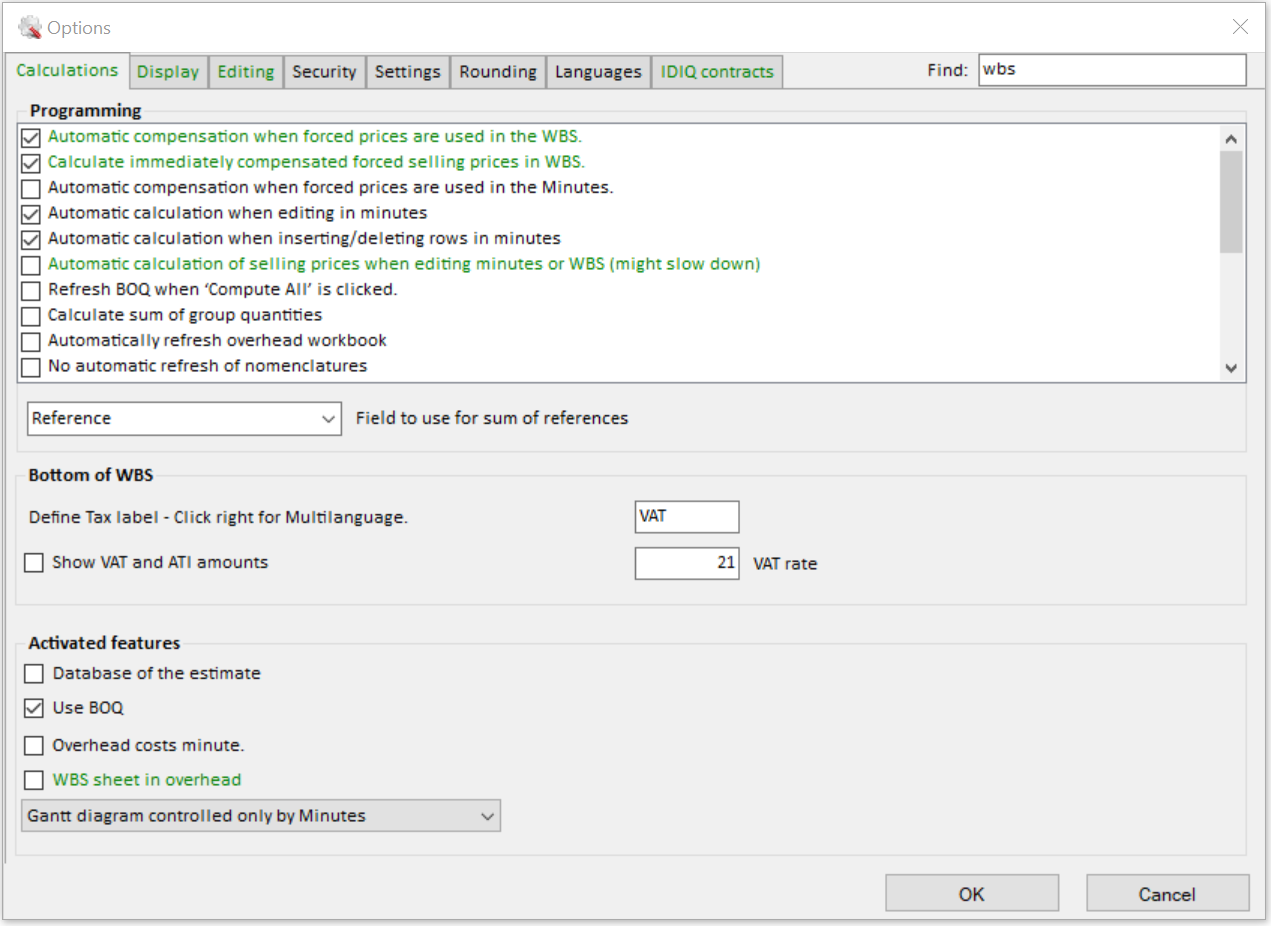Select the Security tab
1271x926 pixels.
[324, 72]
